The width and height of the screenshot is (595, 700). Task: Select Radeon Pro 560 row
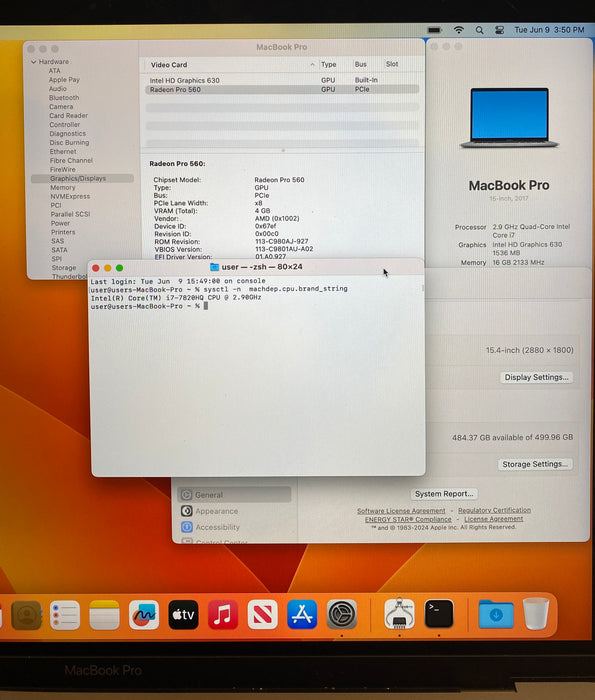point(282,89)
